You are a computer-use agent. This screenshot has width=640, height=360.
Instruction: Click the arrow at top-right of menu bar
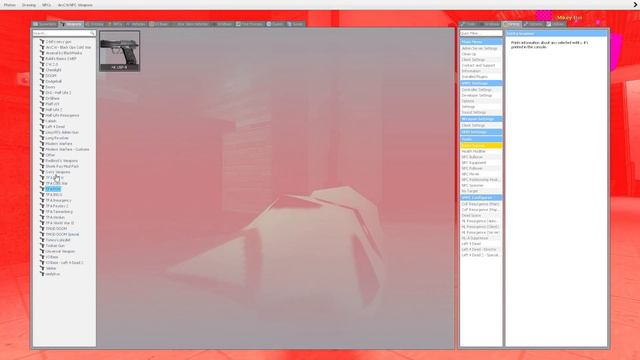[636, 5]
